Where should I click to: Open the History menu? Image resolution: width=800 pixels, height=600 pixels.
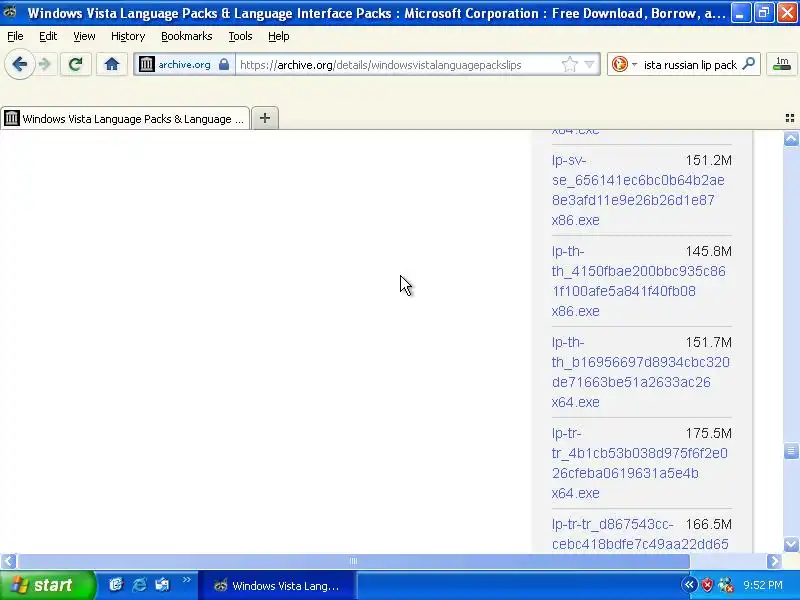point(128,36)
